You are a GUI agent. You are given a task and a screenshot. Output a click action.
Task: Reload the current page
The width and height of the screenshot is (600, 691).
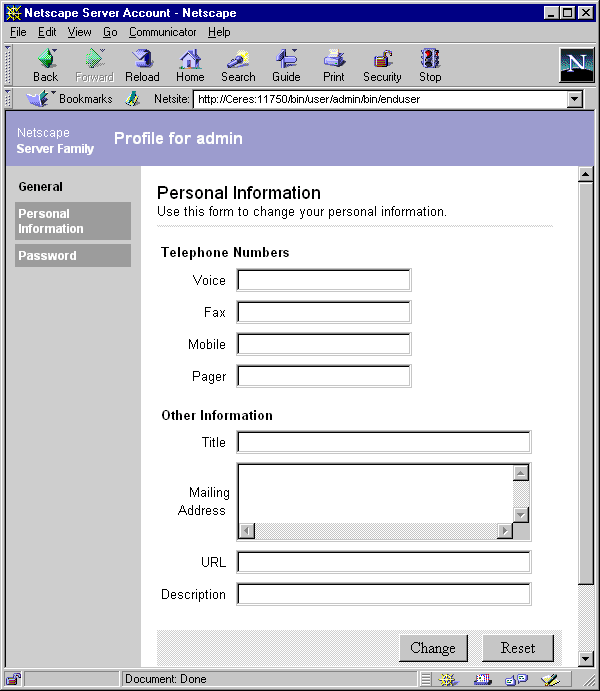(142, 65)
